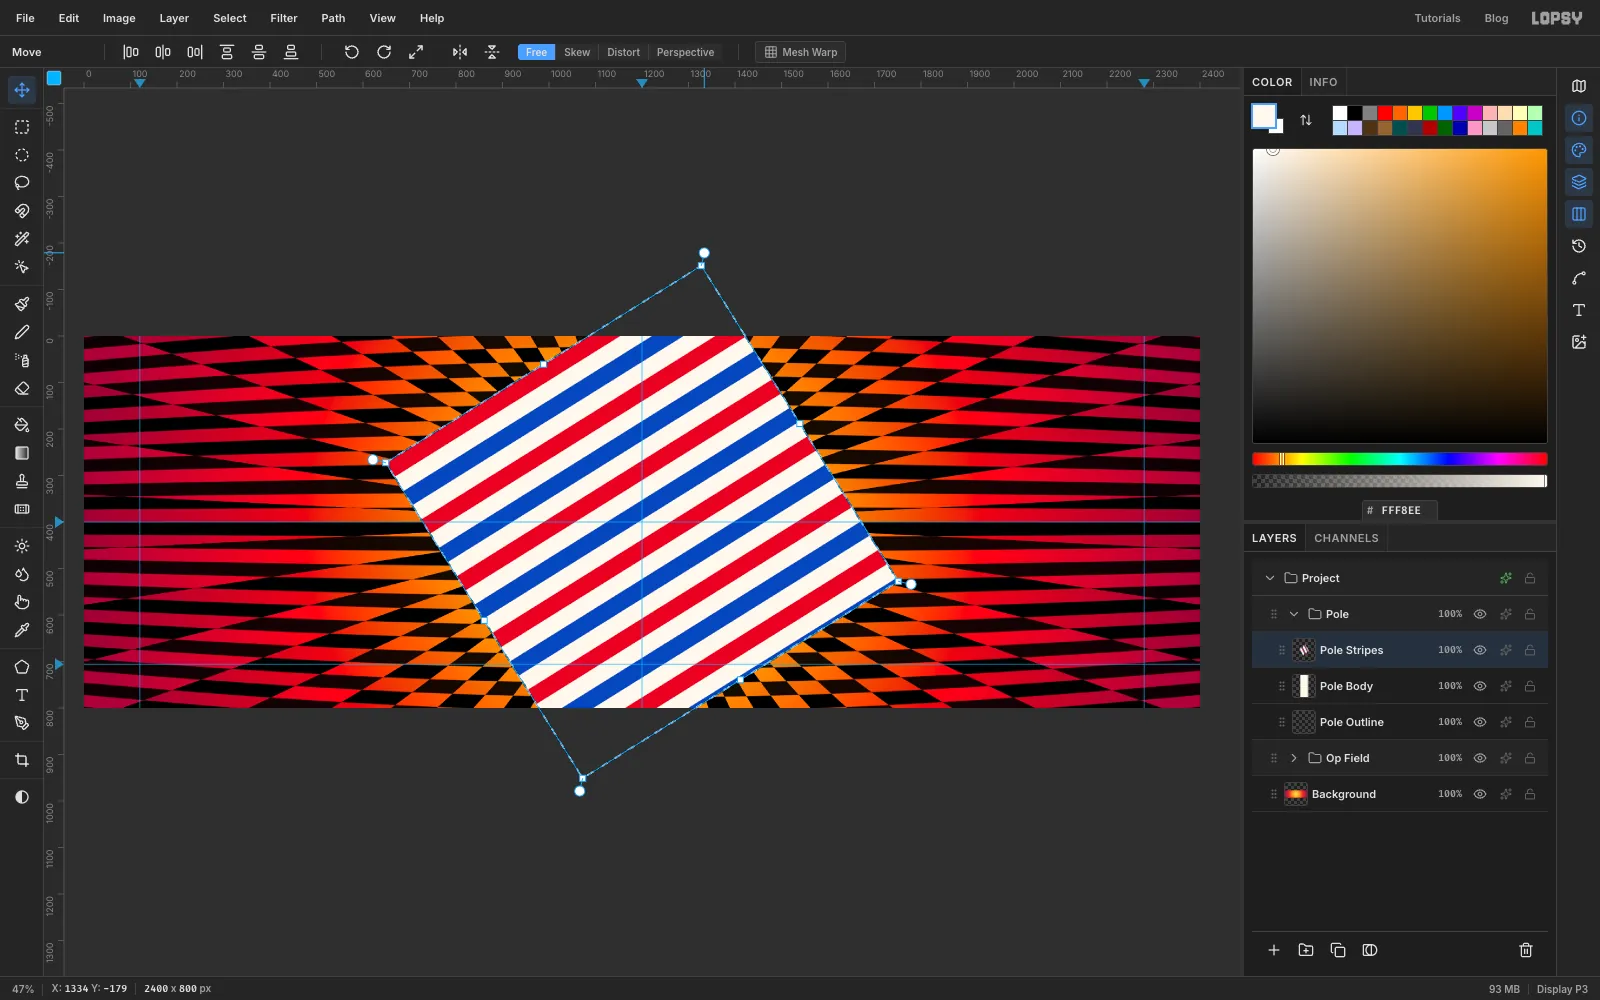Click the 47% zoom level indicator
This screenshot has height=1000, width=1600.
coord(23,989)
